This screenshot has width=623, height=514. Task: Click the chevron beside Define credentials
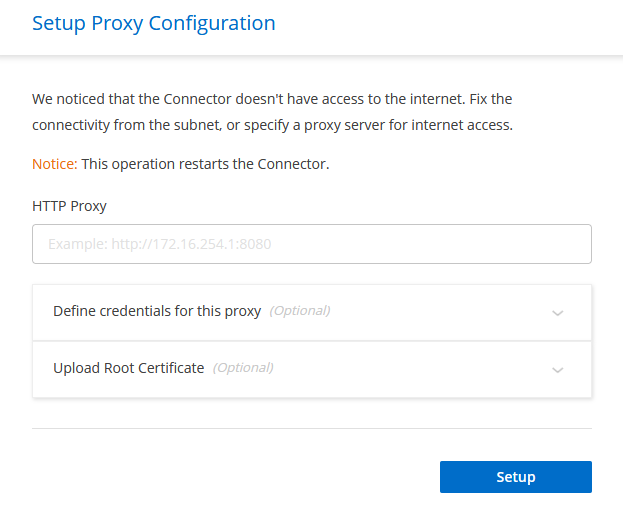558,312
